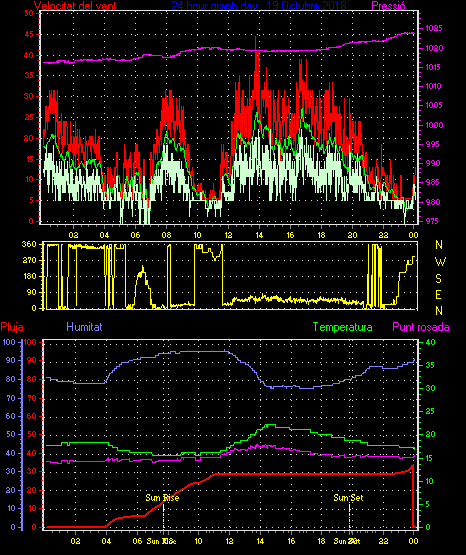Click the "Pluja" legend label
466x555 pixels.
tap(12, 327)
